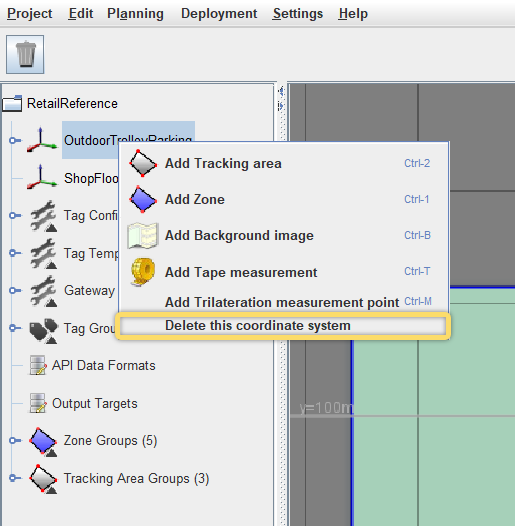This screenshot has width=515, height=526.
Task: Select the API Data Formats database icon
Action: pos(38,365)
